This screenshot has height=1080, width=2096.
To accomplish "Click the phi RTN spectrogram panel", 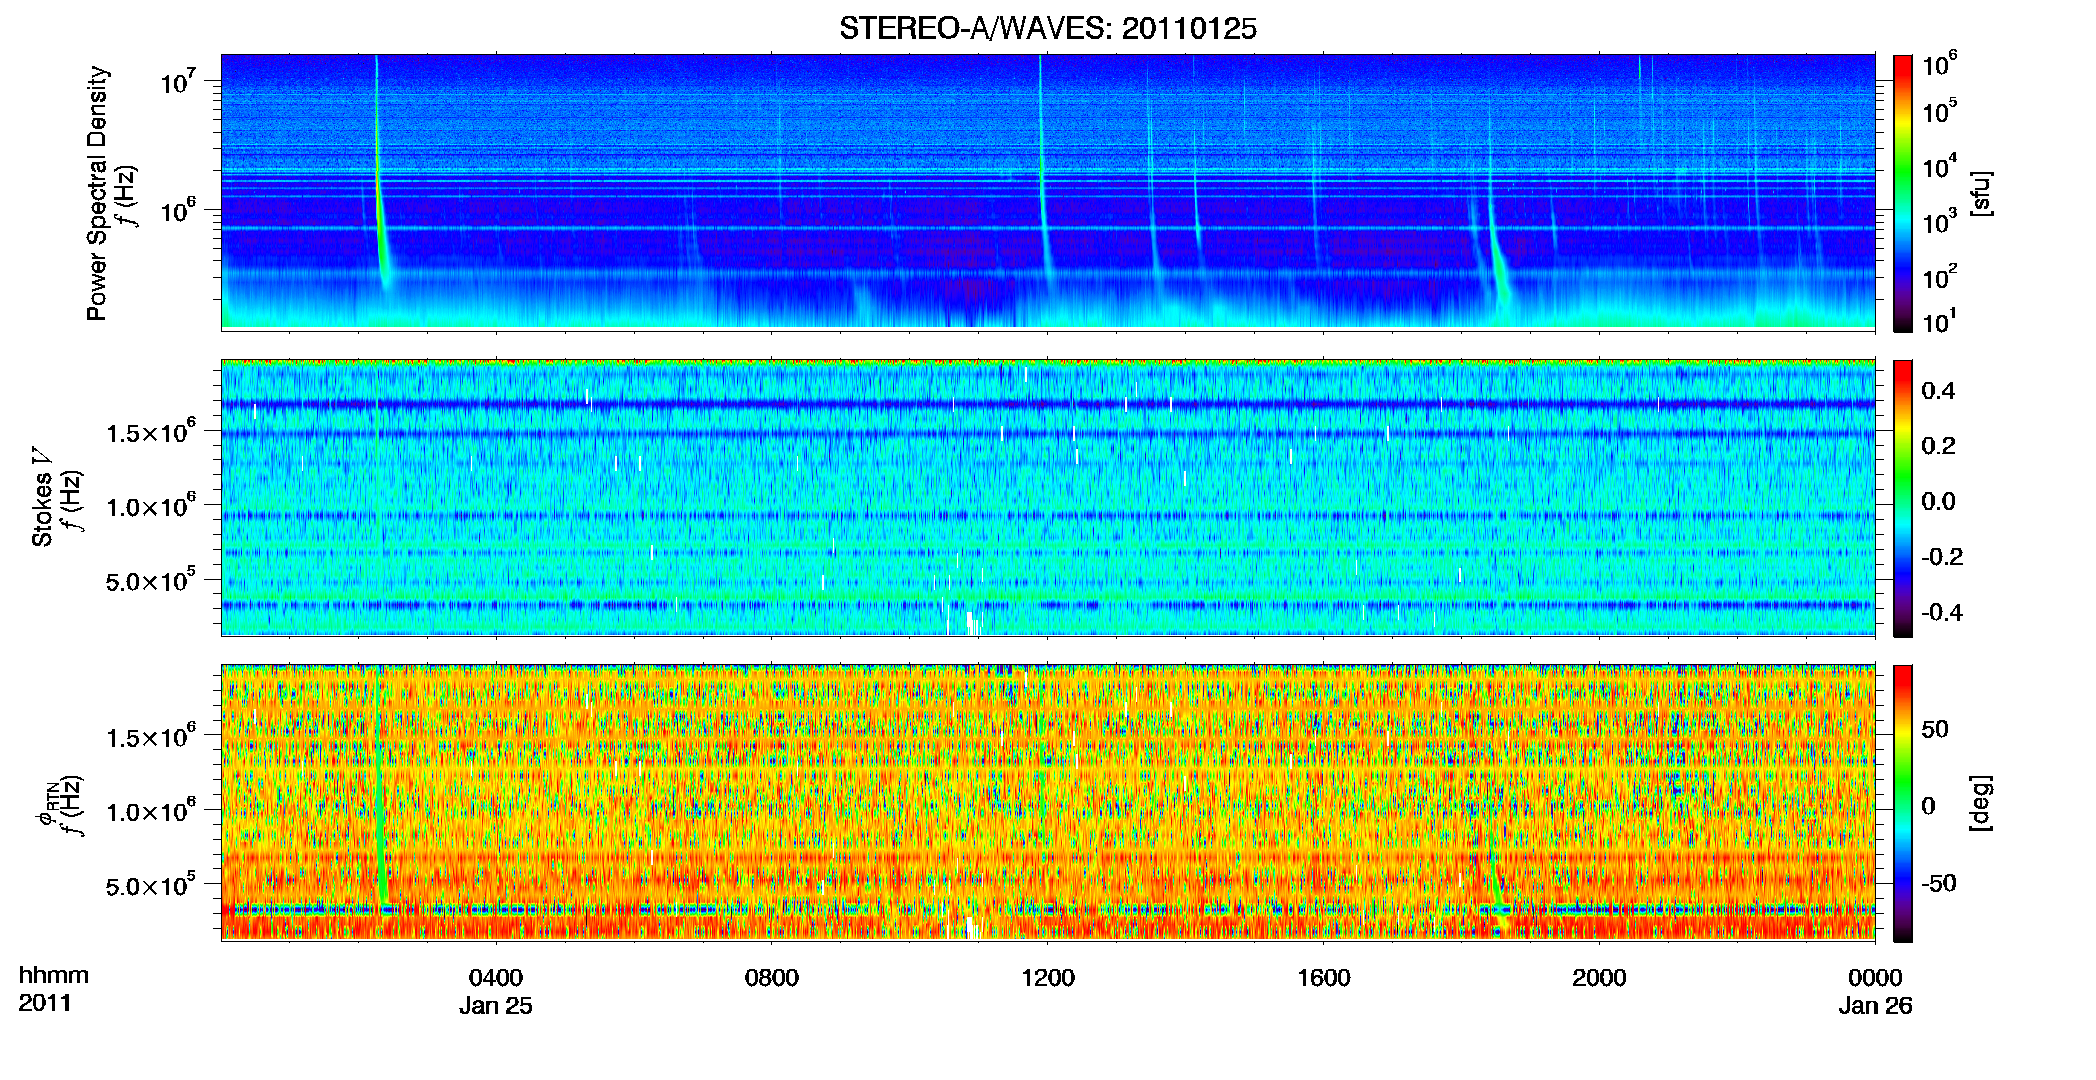I will [1048, 803].
